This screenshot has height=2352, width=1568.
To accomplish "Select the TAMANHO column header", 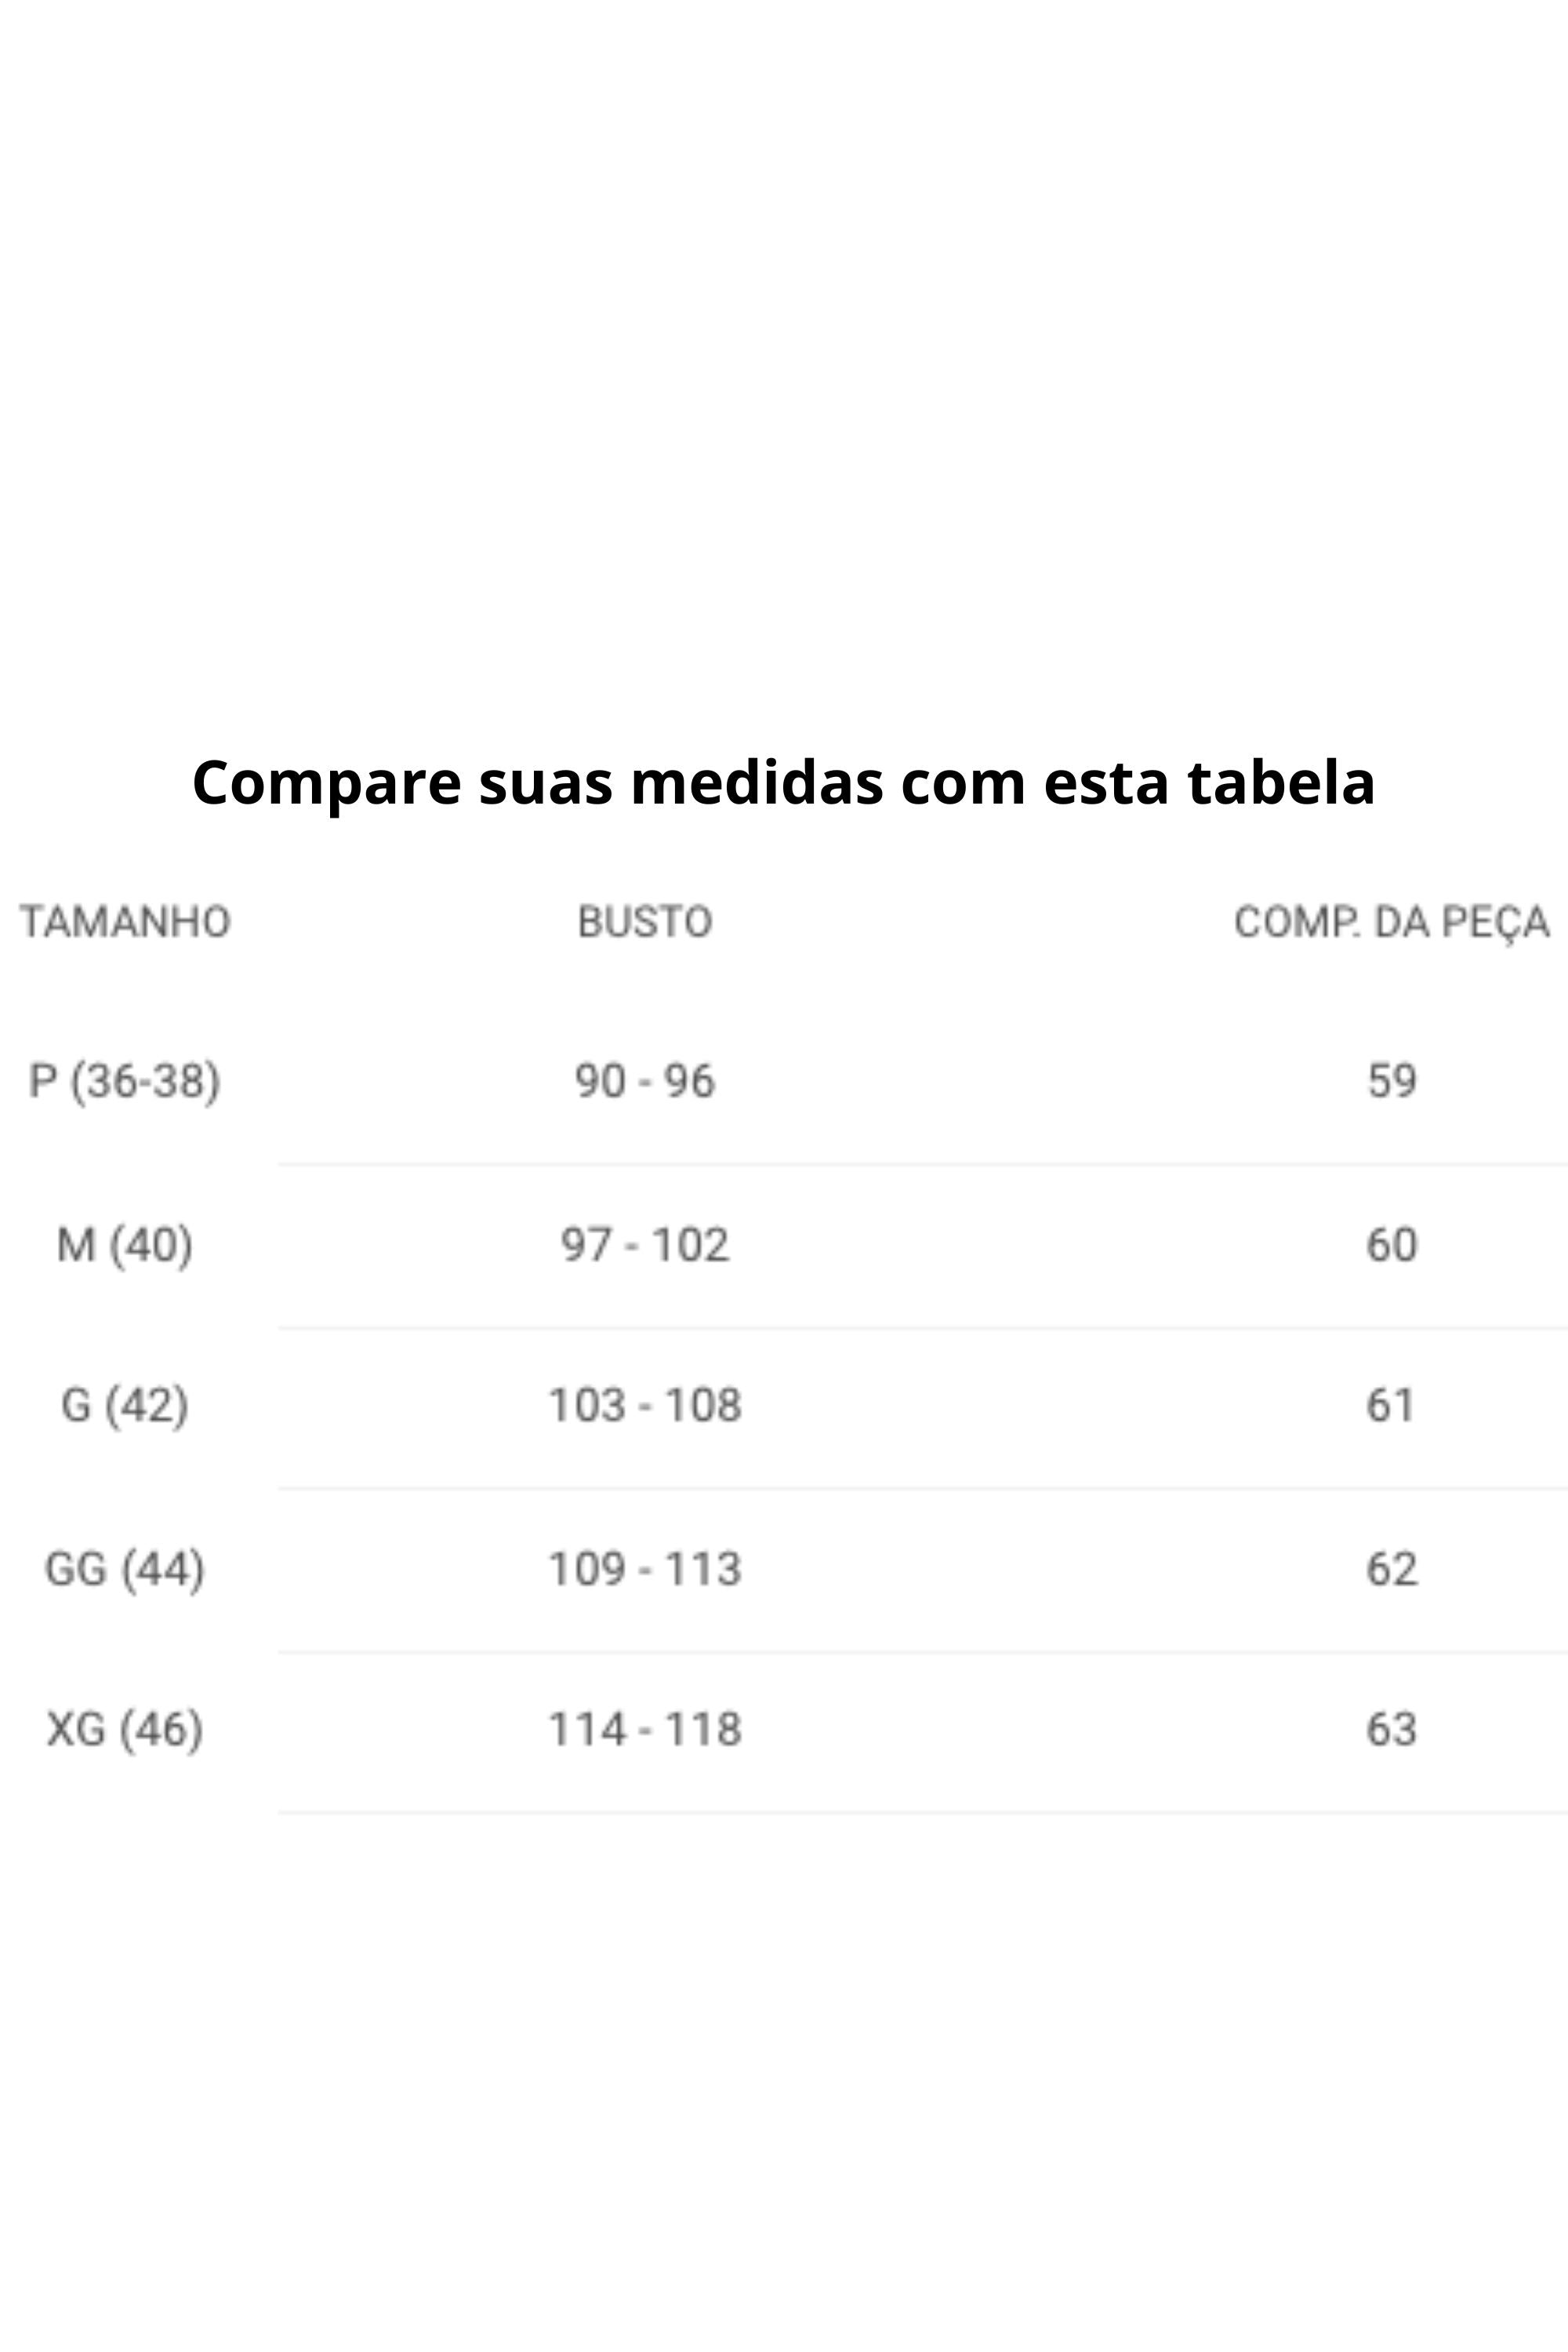I will (125, 922).
